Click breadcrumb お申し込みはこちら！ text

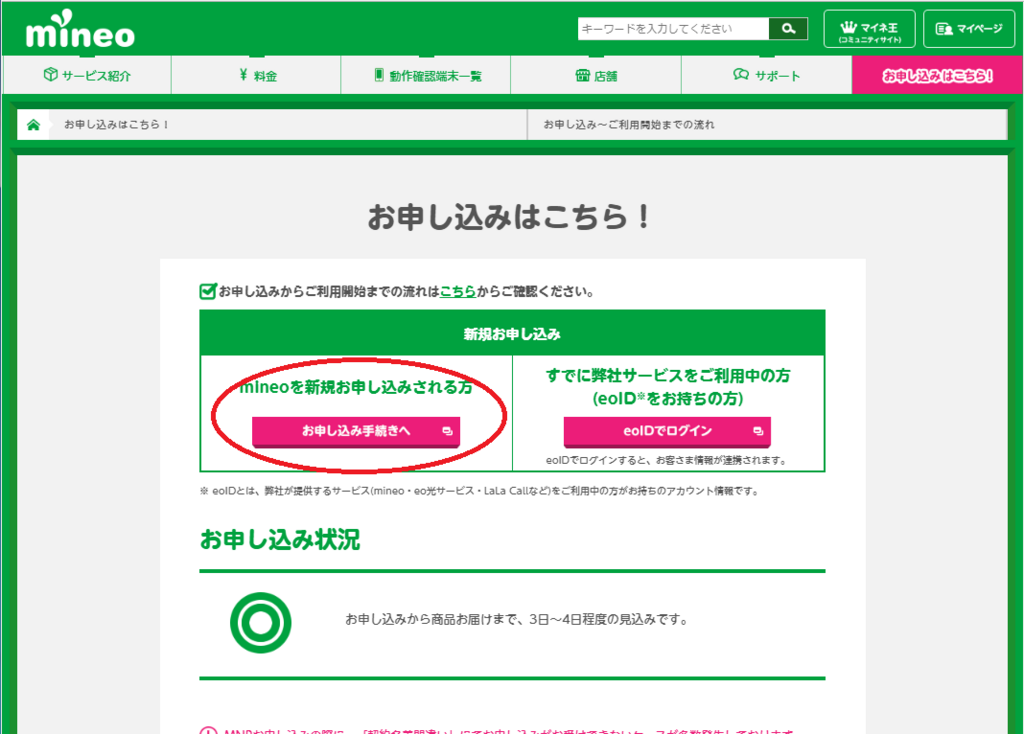117,125
